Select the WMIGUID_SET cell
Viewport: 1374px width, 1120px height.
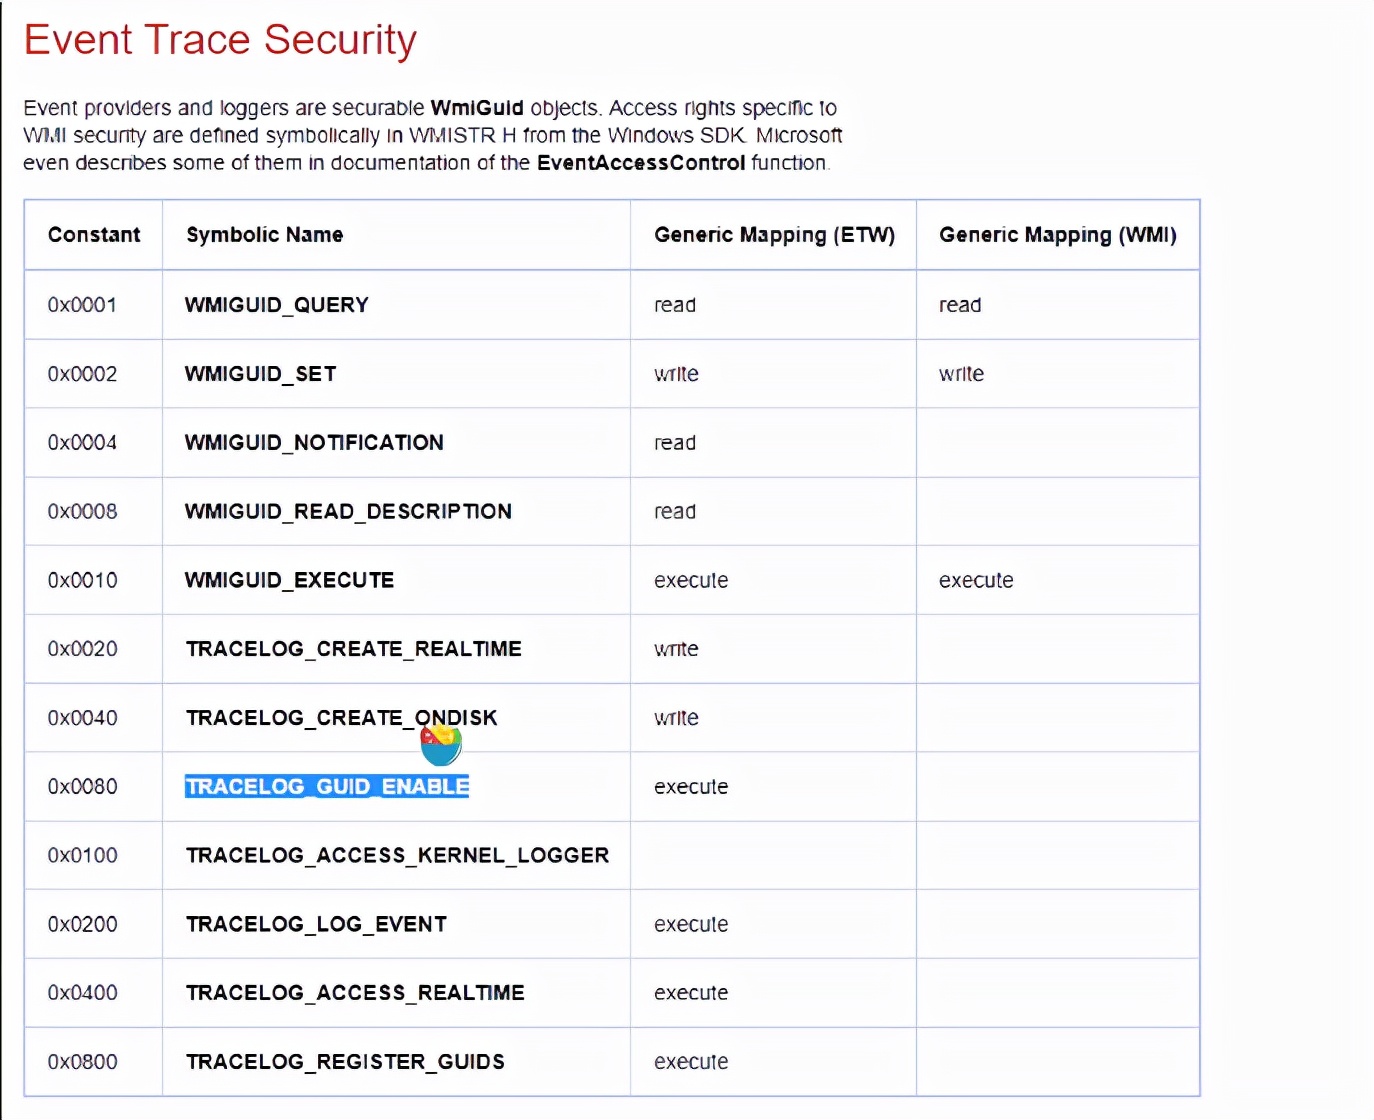[x=260, y=374]
